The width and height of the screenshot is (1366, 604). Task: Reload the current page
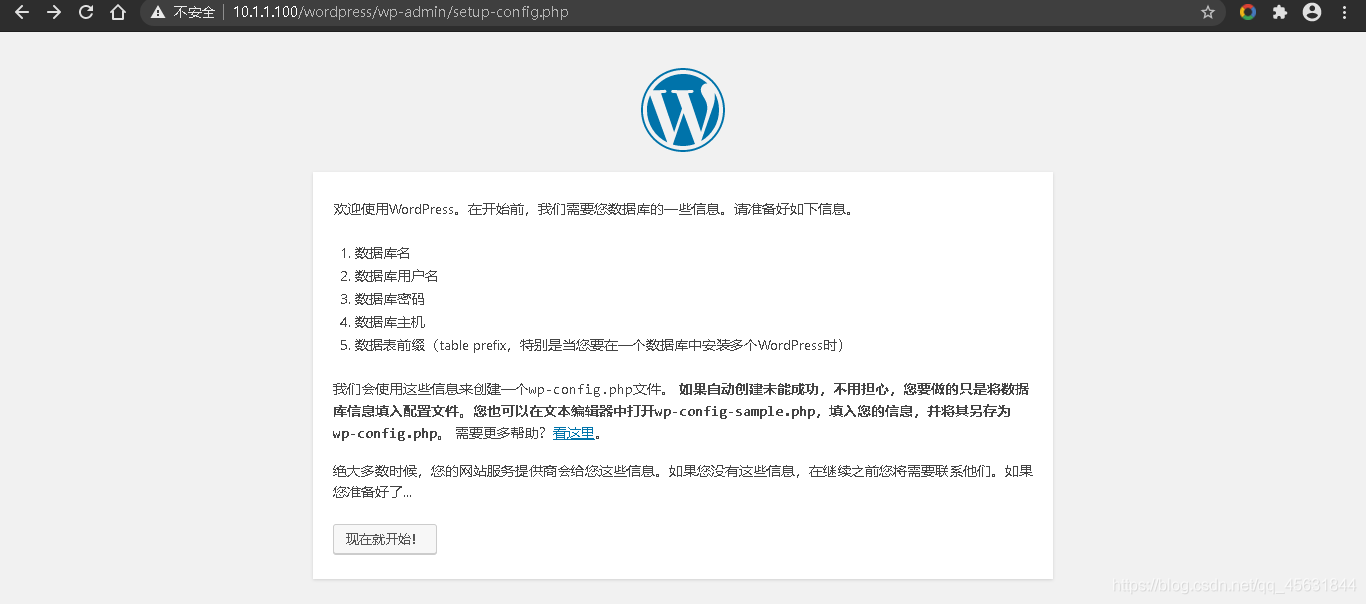click(86, 12)
